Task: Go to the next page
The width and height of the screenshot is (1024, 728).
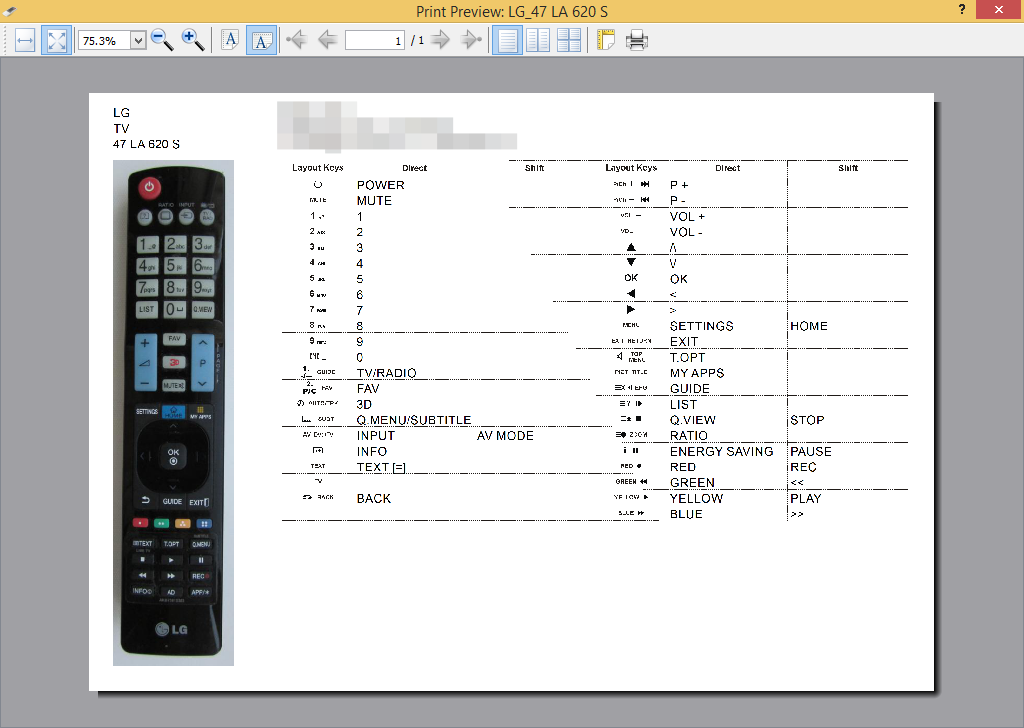Action: [x=441, y=40]
